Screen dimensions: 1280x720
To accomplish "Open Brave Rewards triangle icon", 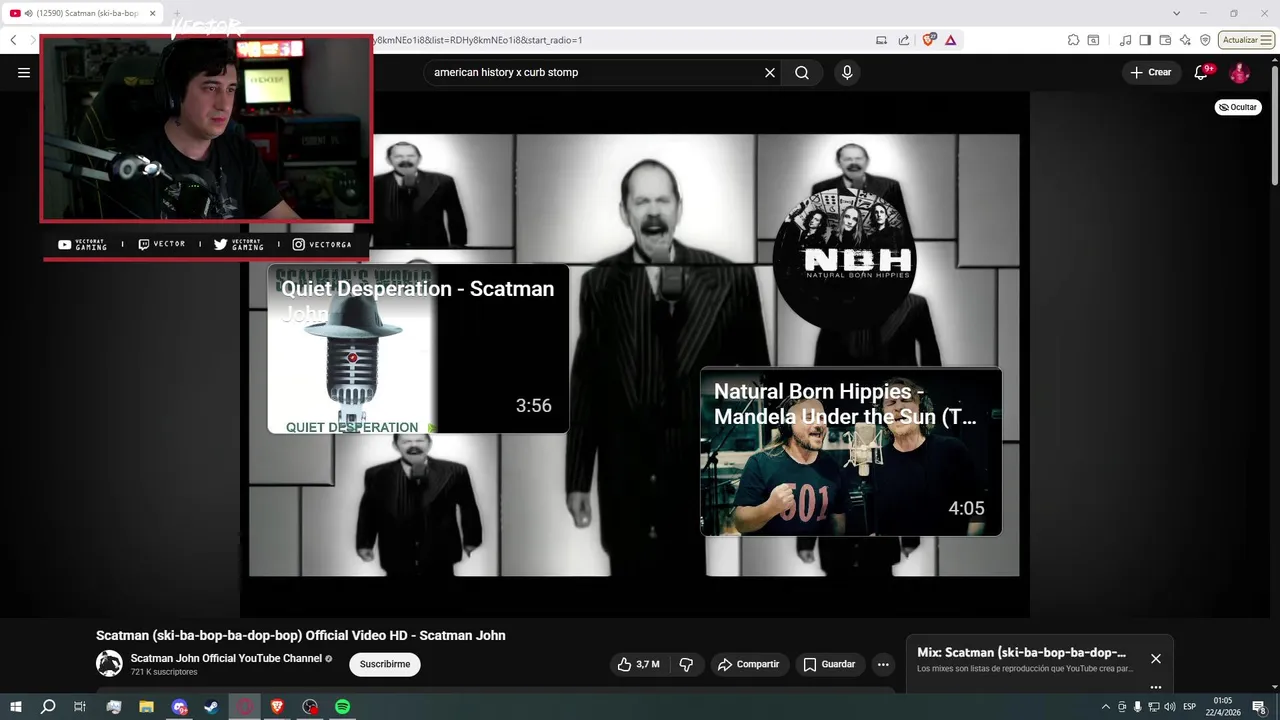I will tap(950, 40).
